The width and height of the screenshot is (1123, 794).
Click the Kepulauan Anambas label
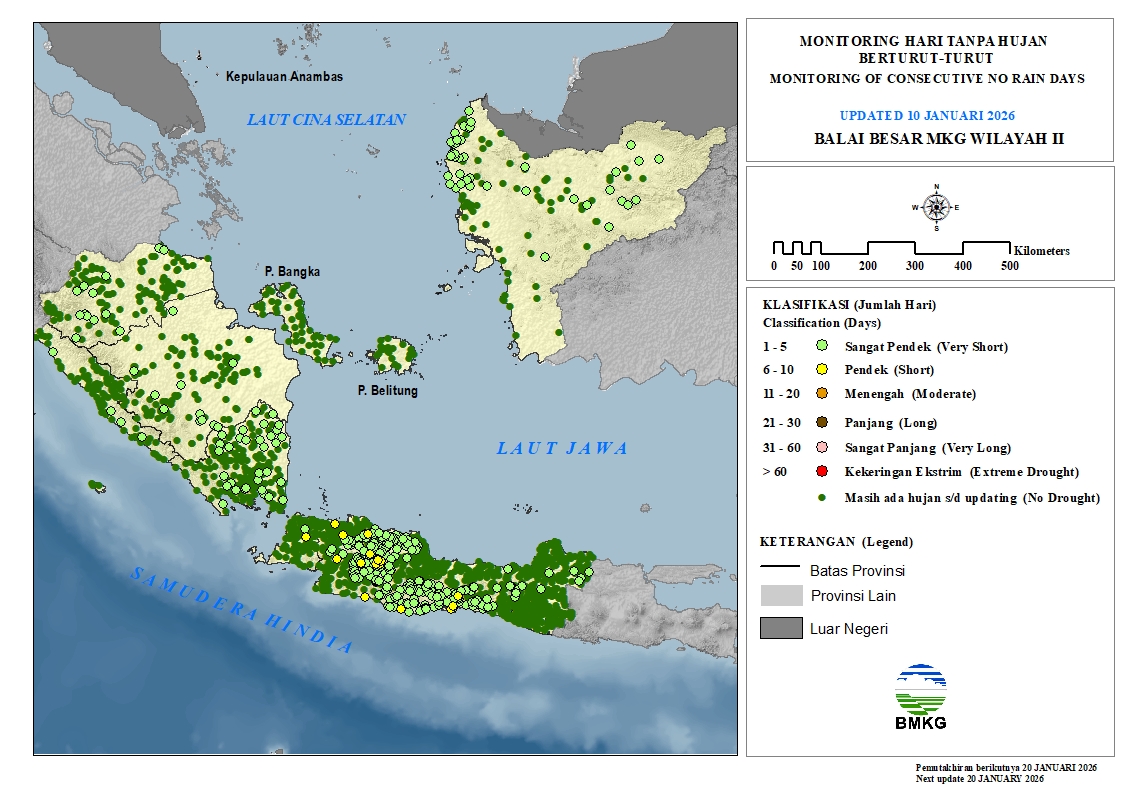click(x=284, y=77)
